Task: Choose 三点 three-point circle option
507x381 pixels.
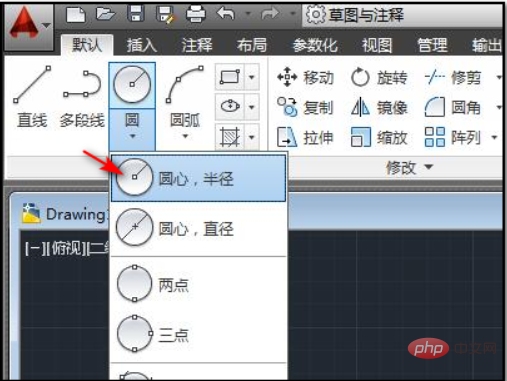Action: (198, 334)
